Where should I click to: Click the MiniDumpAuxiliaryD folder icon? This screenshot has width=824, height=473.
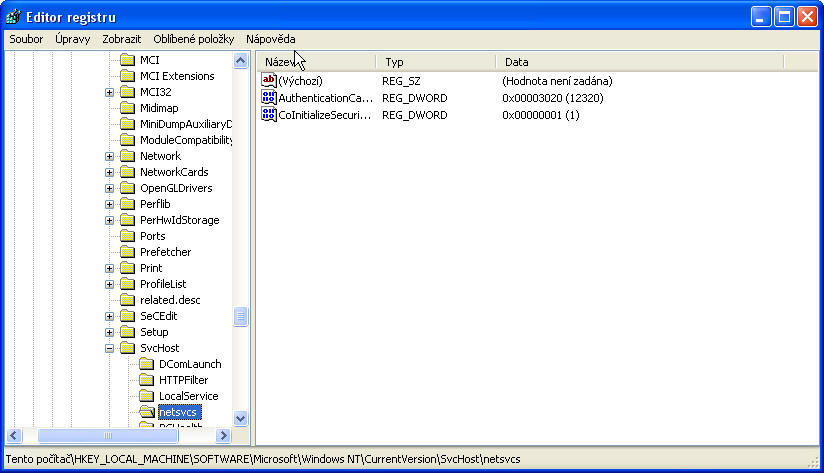(x=127, y=124)
